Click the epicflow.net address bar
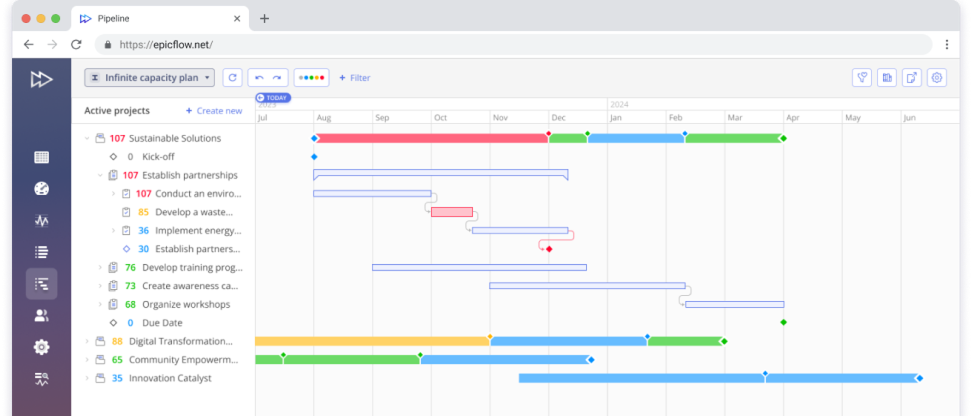The image size is (972, 416). pyautogui.click(x=513, y=45)
